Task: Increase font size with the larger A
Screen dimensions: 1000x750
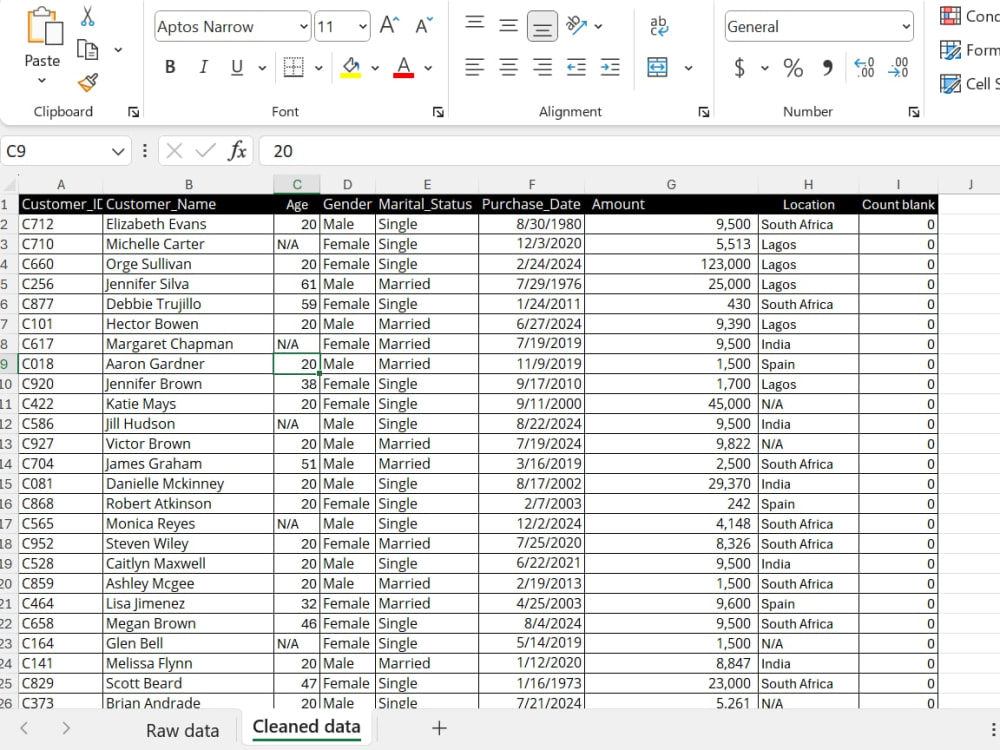Action: click(x=389, y=26)
